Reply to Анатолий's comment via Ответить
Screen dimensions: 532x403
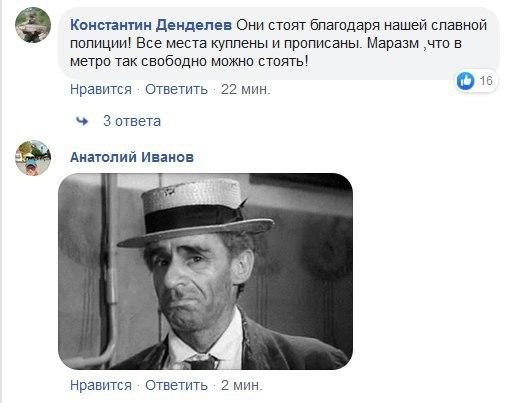coord(176,385)
